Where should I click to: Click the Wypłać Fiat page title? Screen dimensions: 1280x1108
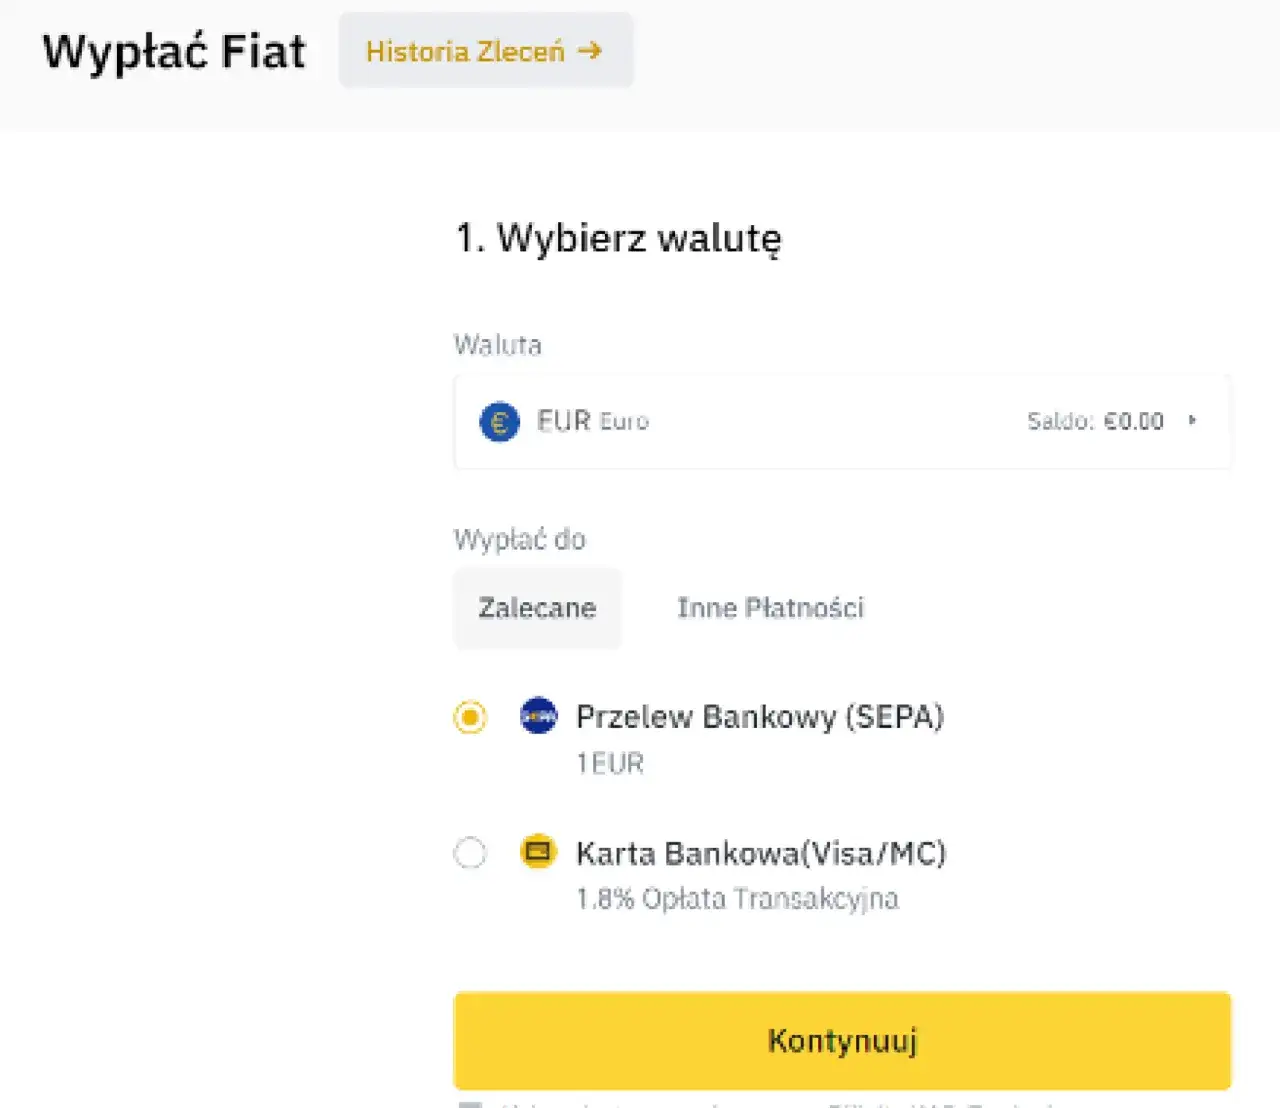tap(174, 52)
